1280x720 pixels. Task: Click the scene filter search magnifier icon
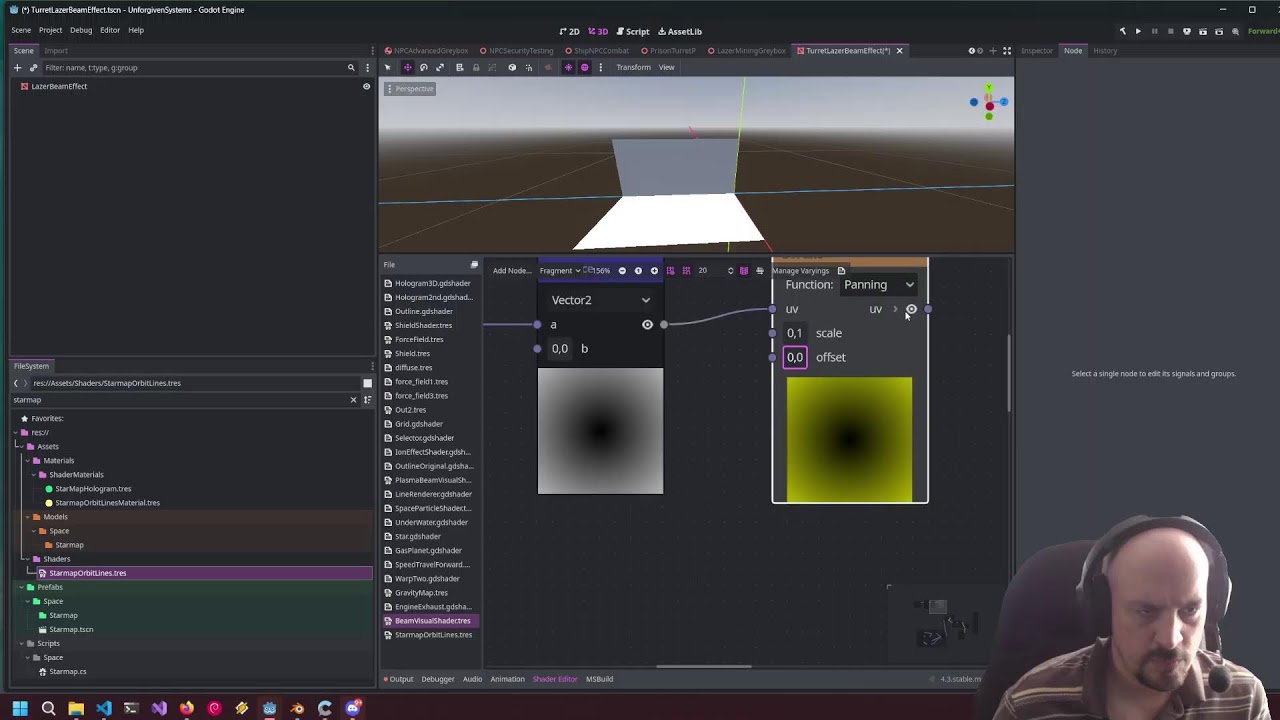pyautogui.click(x=351, y=67)
